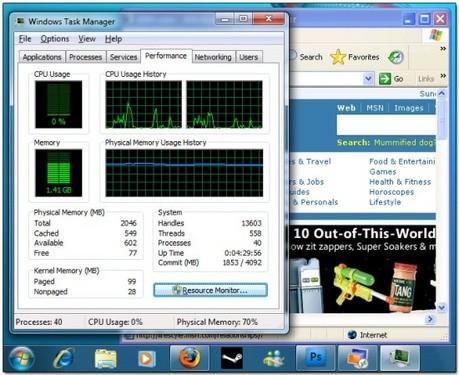459x375 pixels.
Task: Click the Resource Monitor button
Action: pyautogui.click(x=210, y=290)
